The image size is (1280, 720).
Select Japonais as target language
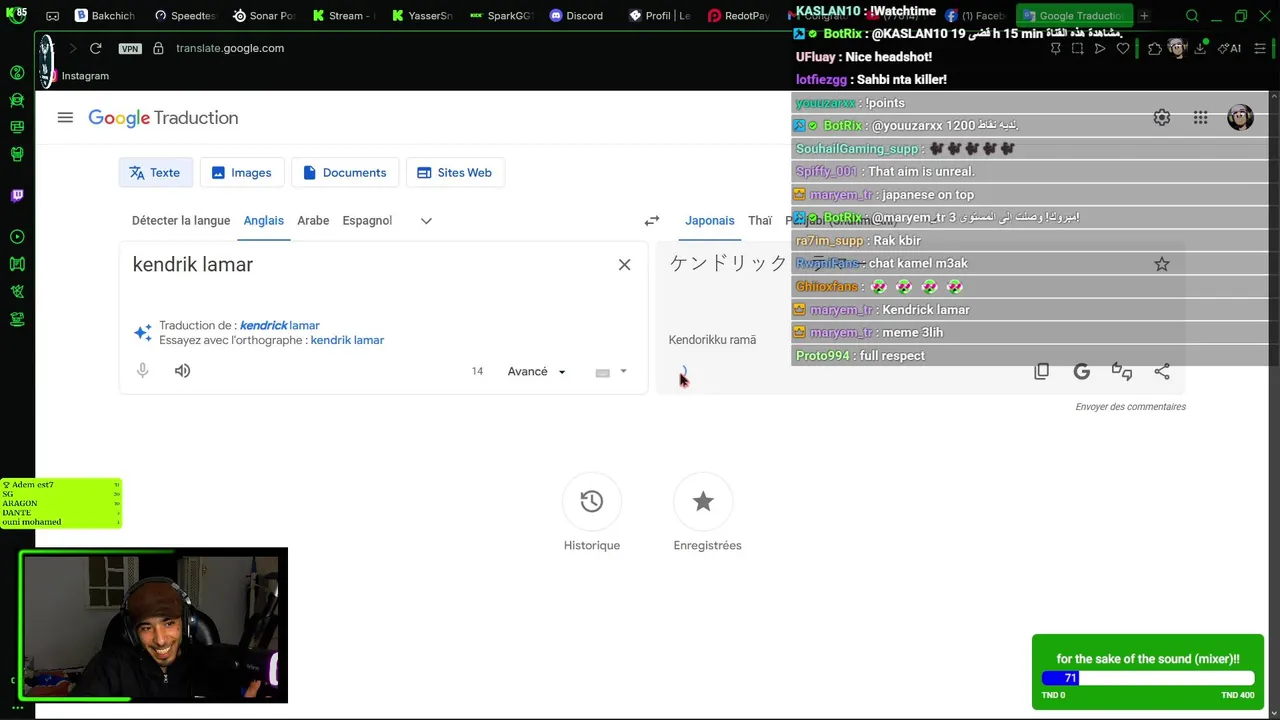point(710,221)
